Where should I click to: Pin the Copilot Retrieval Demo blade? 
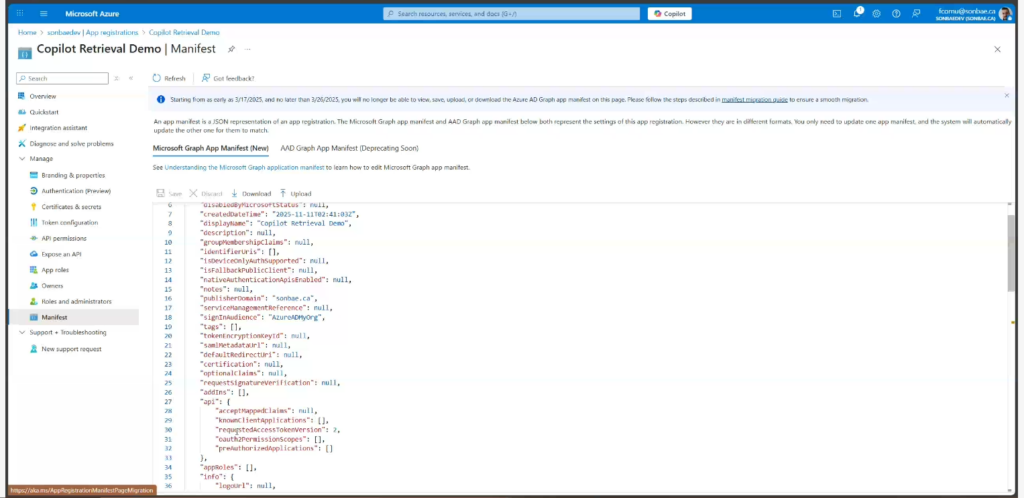pos(232,49)
